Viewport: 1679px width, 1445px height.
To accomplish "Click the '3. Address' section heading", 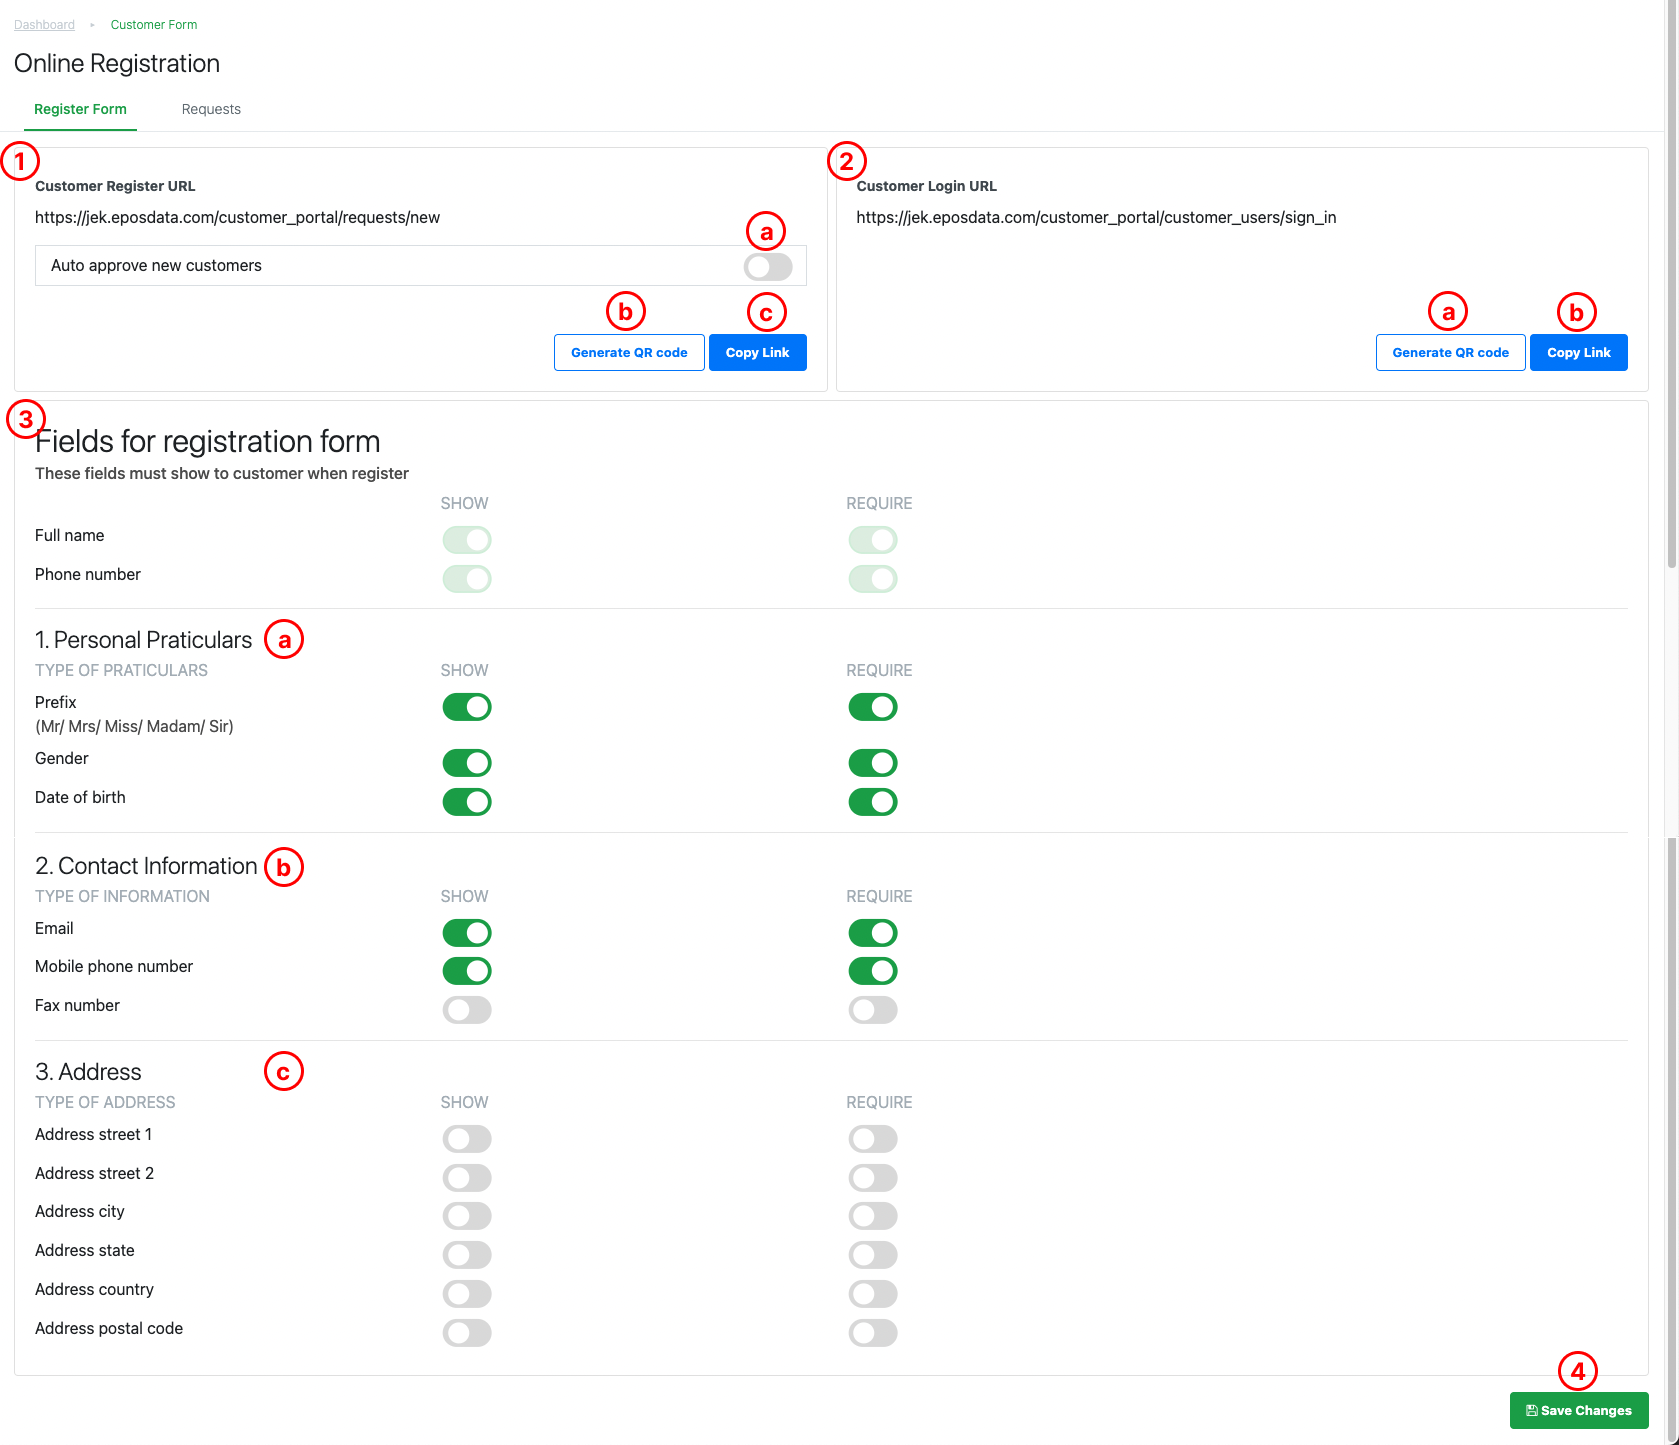I will click(x=88, y=1072).
